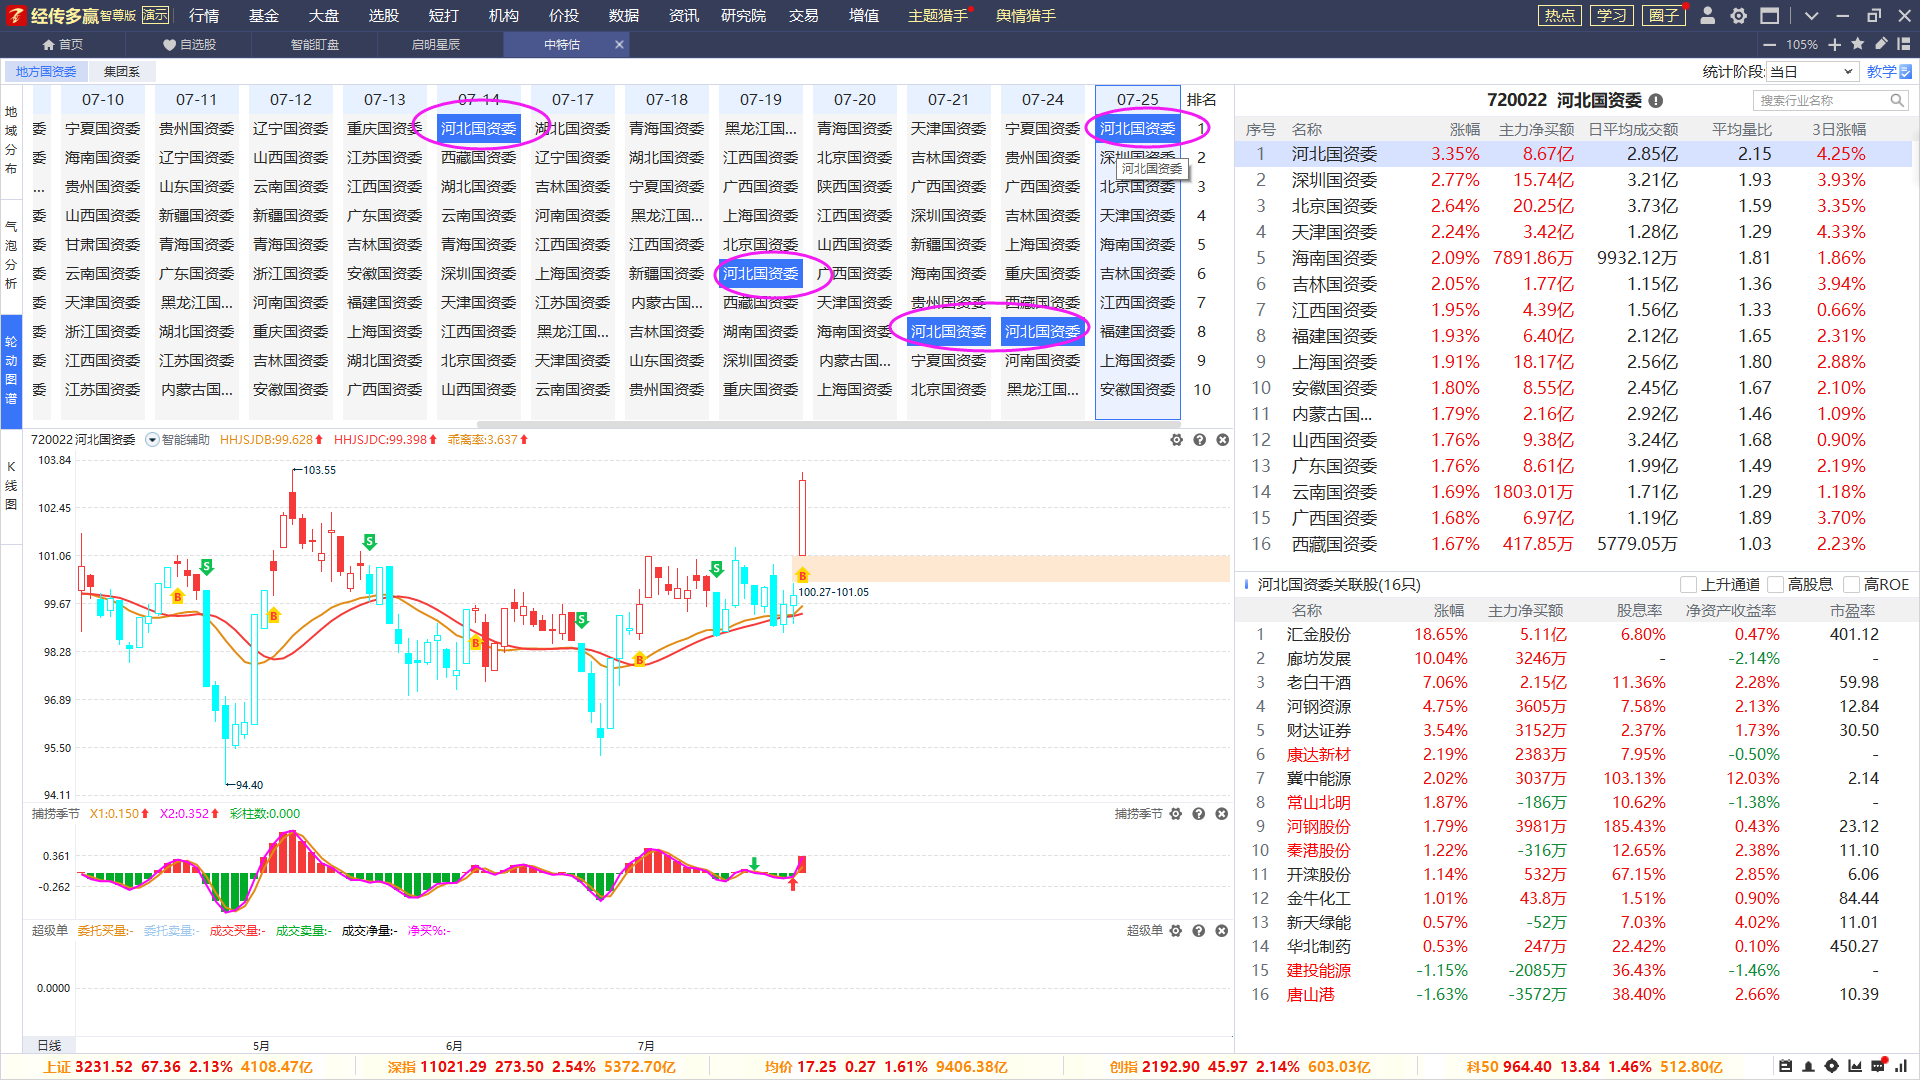
Task: Open the 统计阶段 当日 dropdown
Action: click(1812, 72)
